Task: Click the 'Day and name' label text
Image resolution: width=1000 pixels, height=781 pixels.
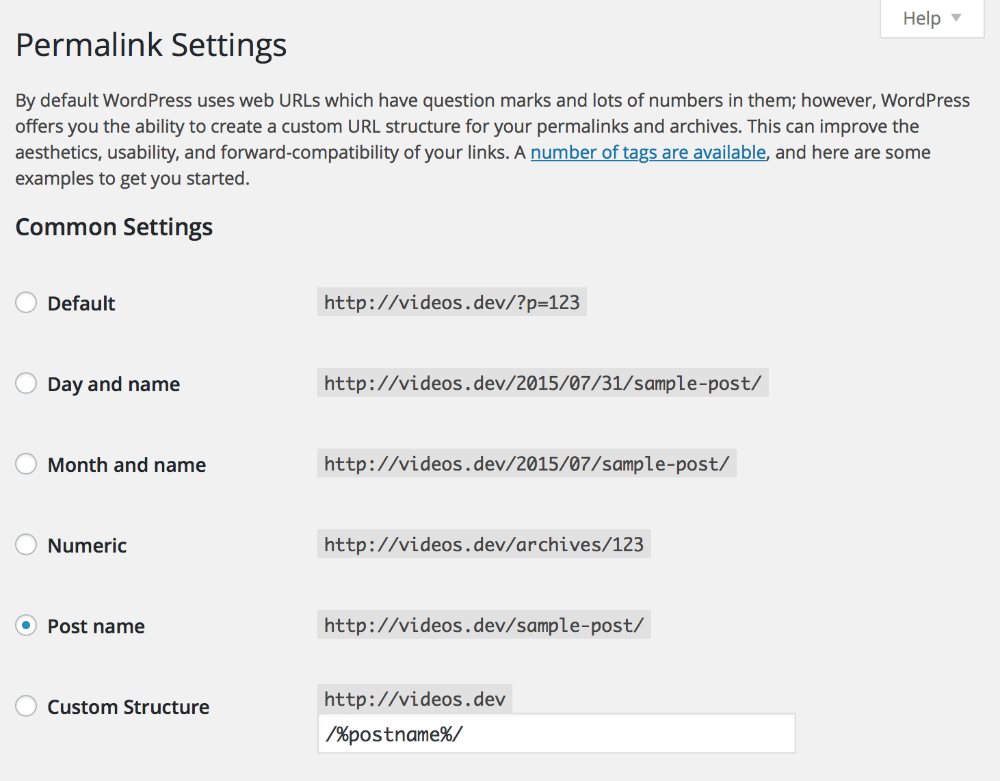Action: [113, 385]
